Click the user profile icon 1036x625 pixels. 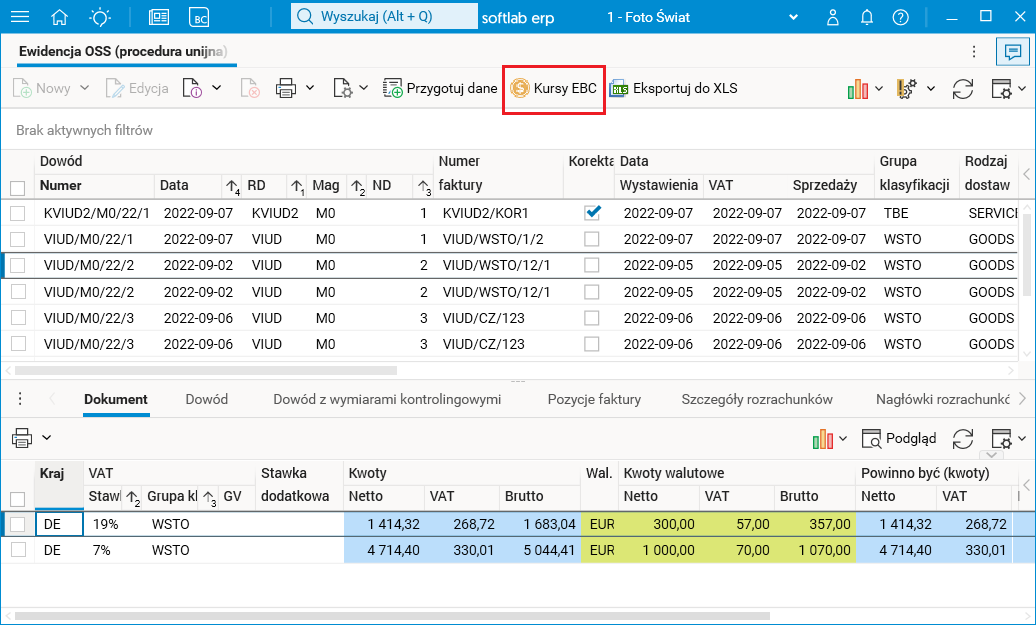pos(833,17)
